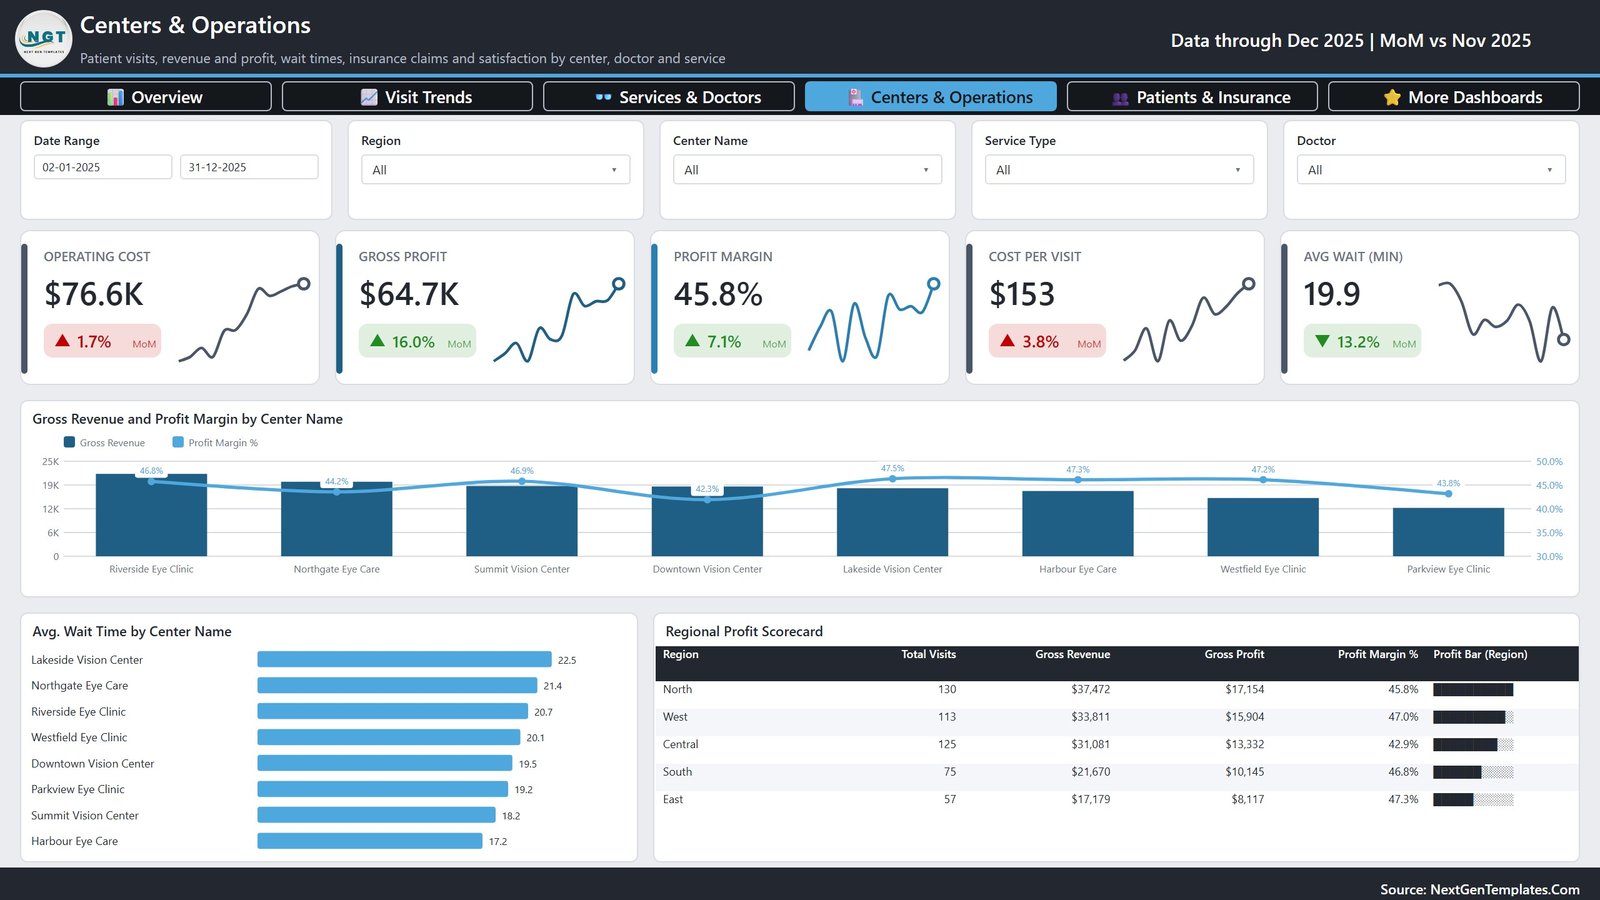
Task: Click the Gross Profit sparkline
Action: click(x=560, y=319)
